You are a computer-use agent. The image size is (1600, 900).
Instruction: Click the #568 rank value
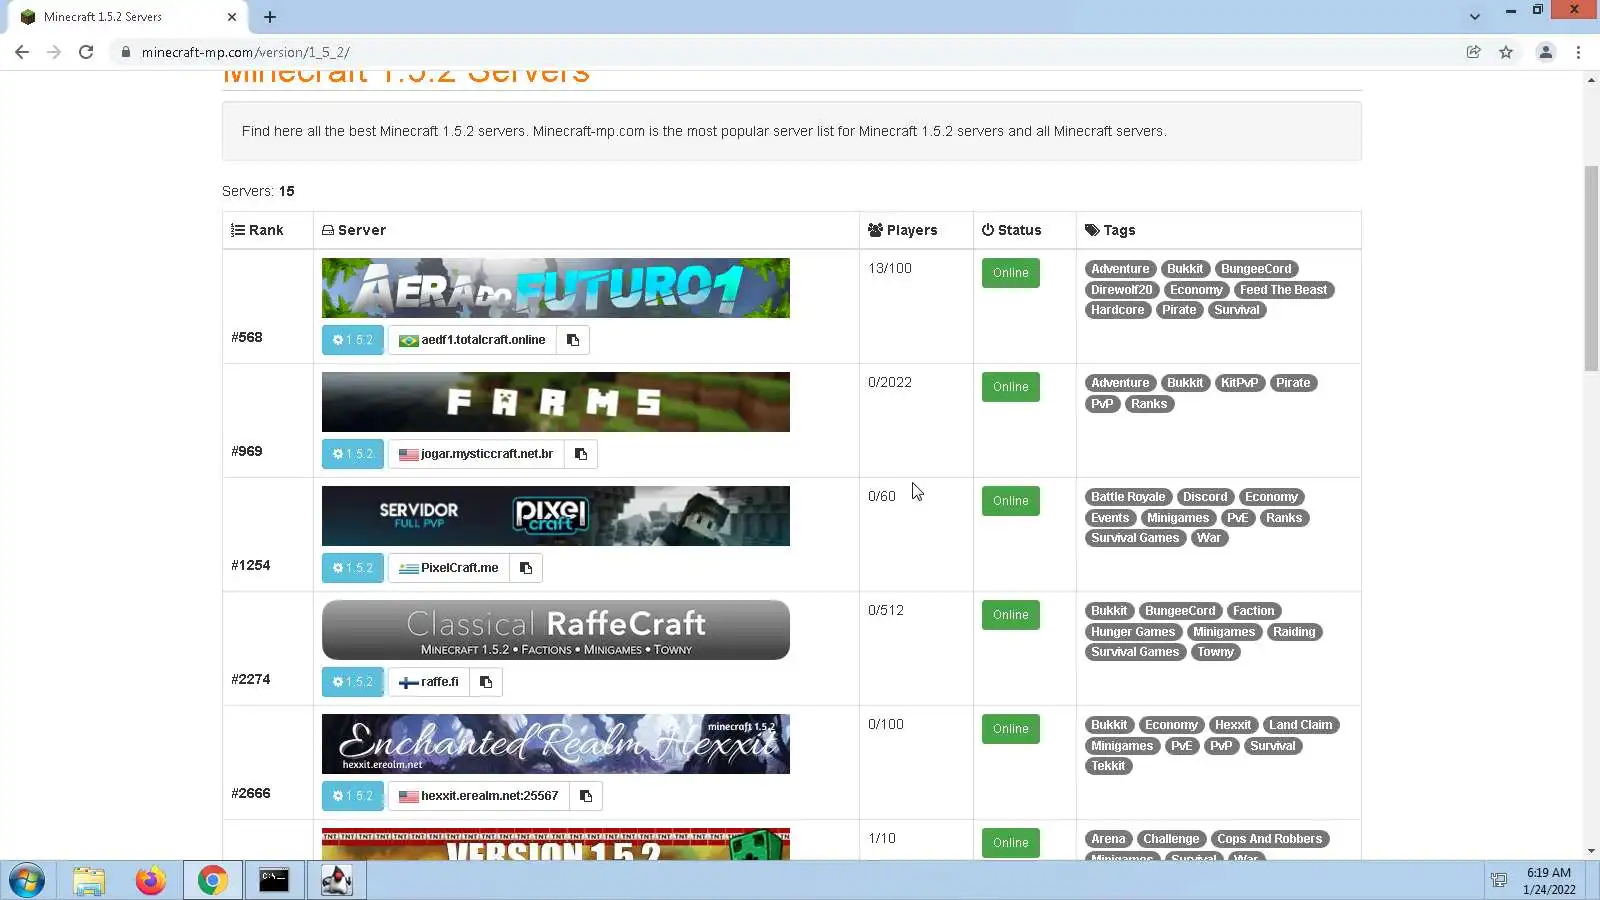point(247,337)
